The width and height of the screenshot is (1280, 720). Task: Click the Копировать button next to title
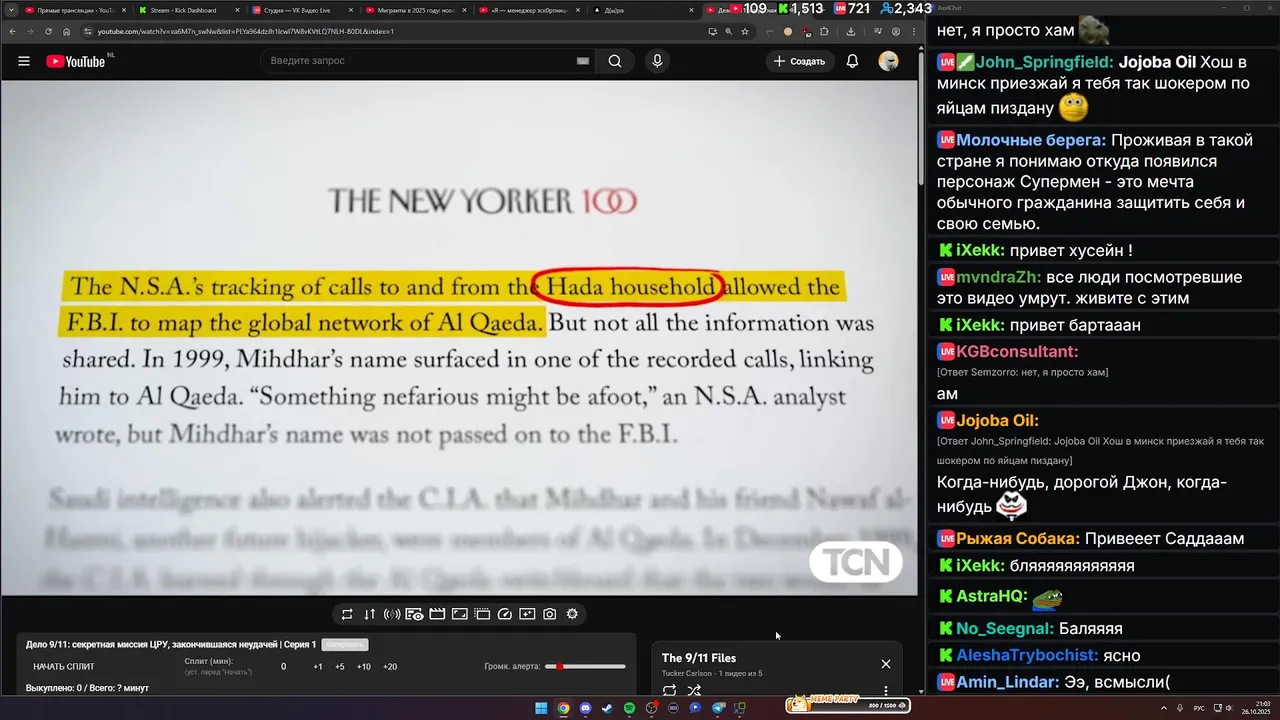click(x=345, y=645)
